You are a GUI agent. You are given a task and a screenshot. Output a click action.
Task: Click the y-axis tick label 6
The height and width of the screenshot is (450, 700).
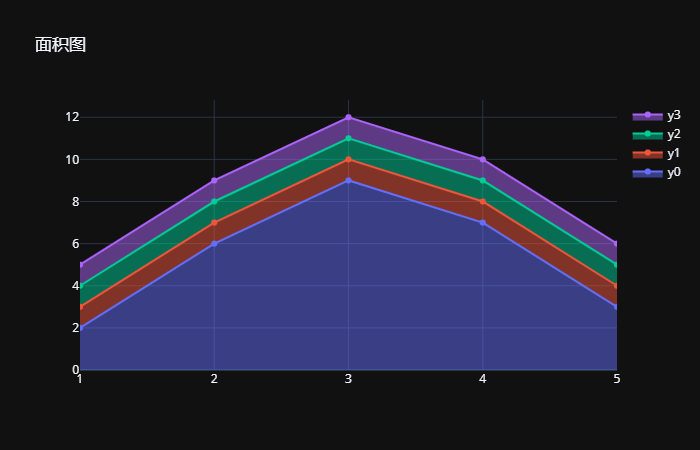75,244
